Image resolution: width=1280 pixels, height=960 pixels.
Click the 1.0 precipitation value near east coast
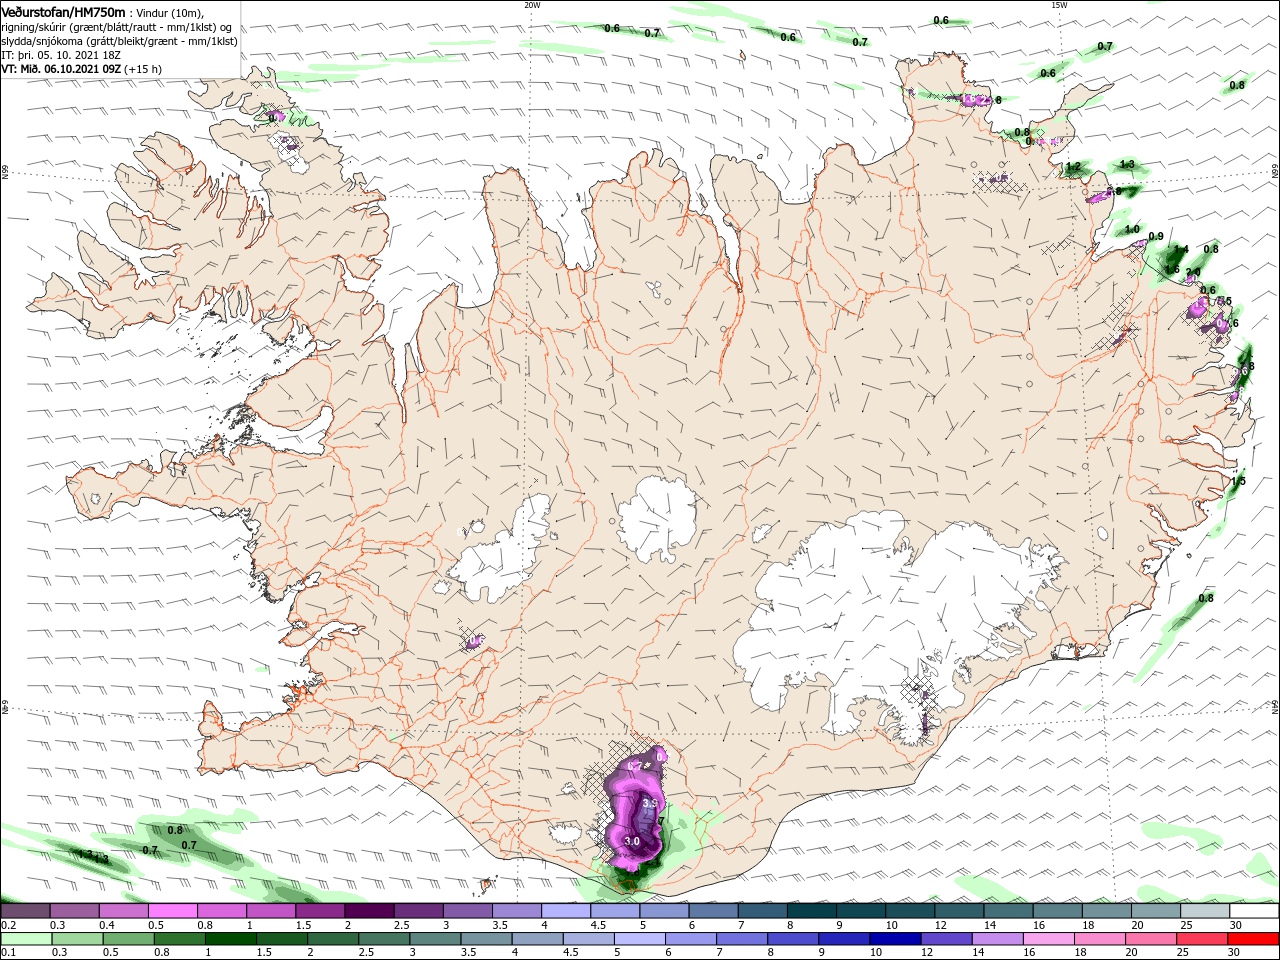[1132, 229]
